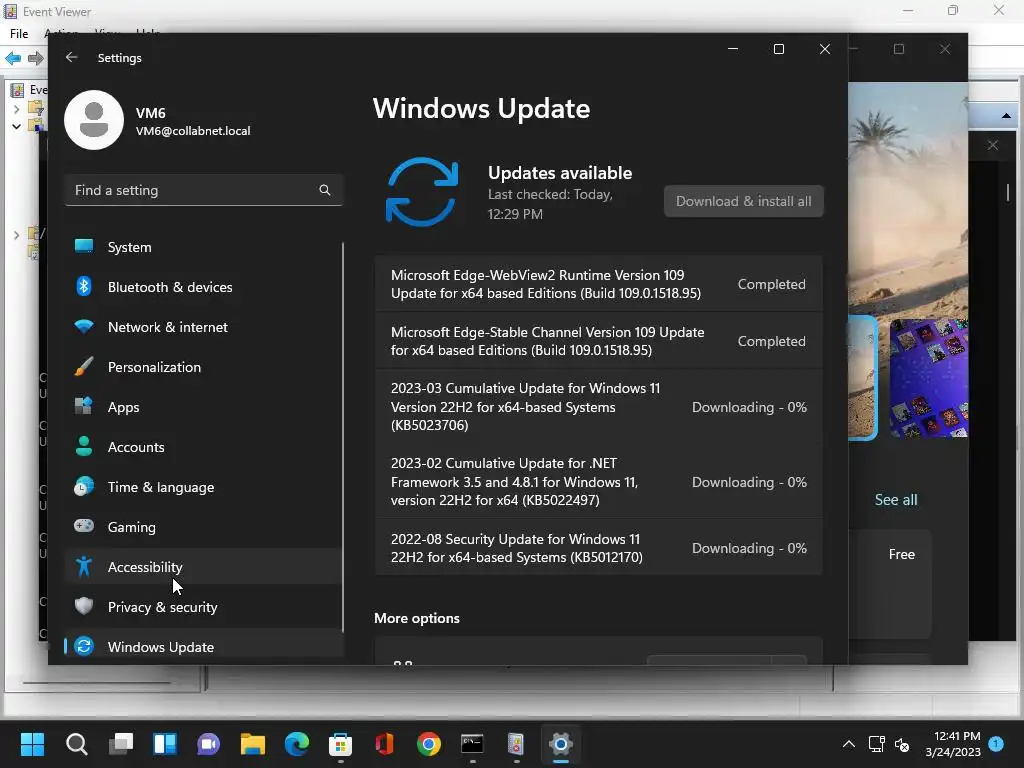
Task: Select Windows Update in sidebar
Action: pos(203,647)
